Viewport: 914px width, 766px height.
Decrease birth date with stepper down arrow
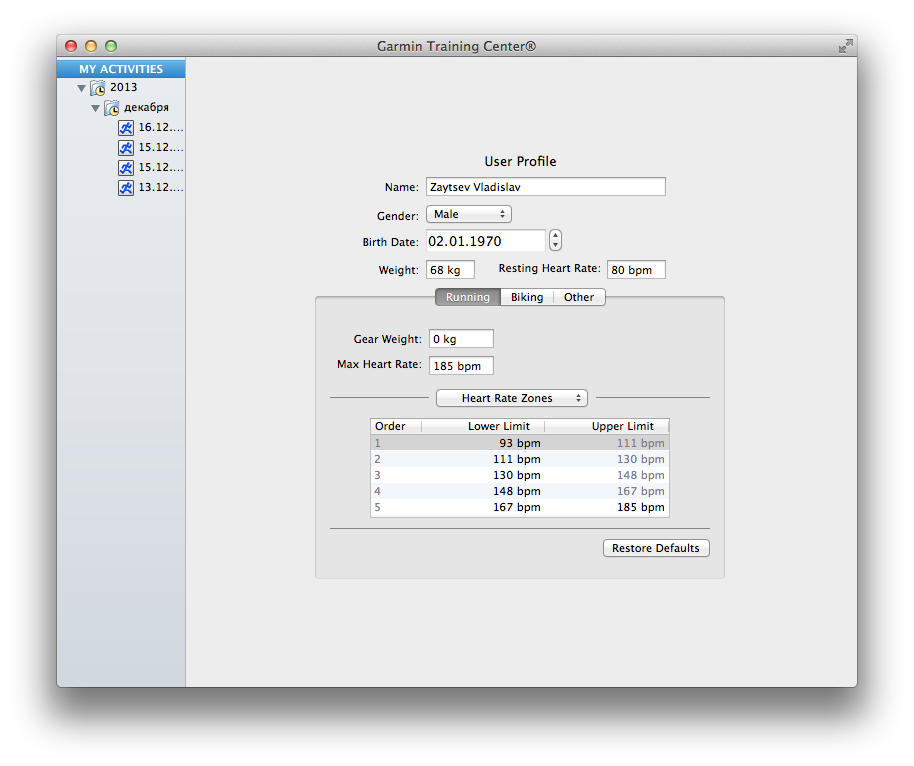tap(556, 245)
